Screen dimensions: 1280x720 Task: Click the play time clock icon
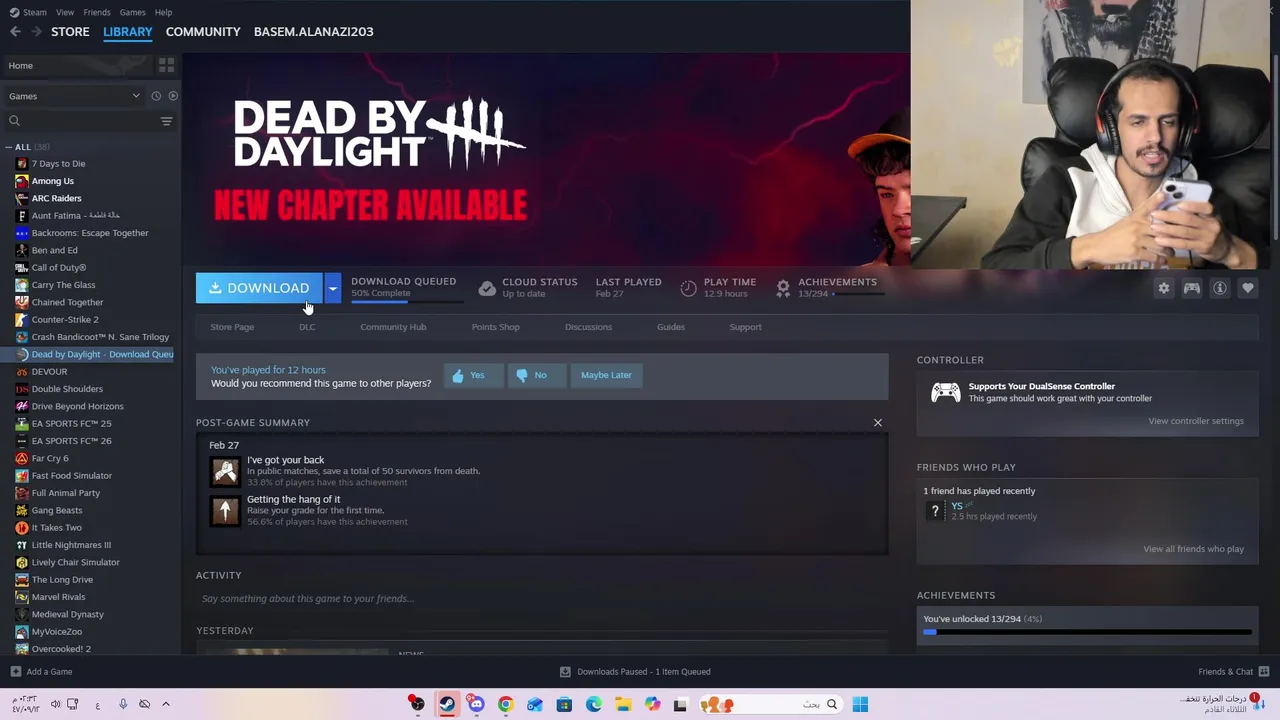pyautogui.click(x=688, y=288)
